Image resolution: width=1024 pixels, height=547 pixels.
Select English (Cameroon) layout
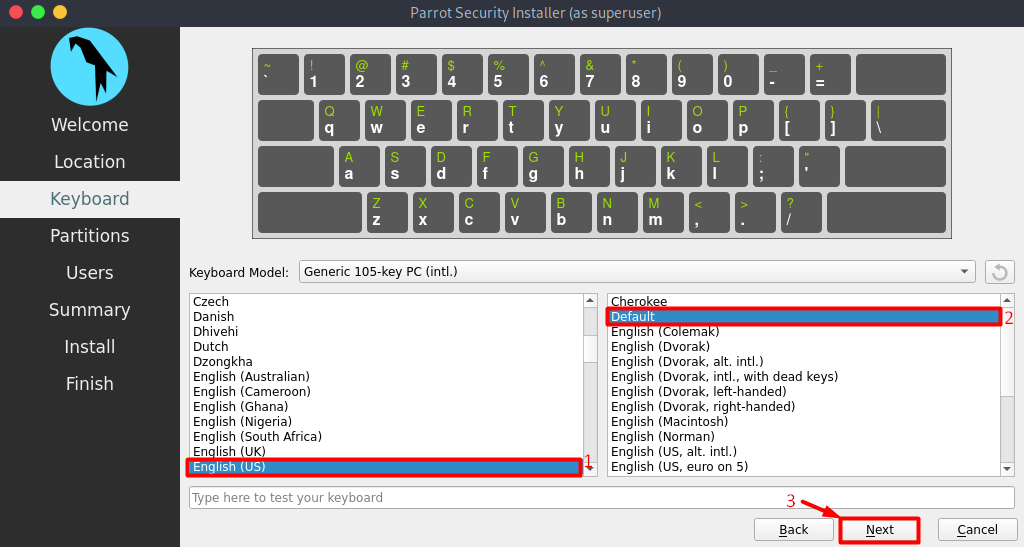click(x=387, y=392)
